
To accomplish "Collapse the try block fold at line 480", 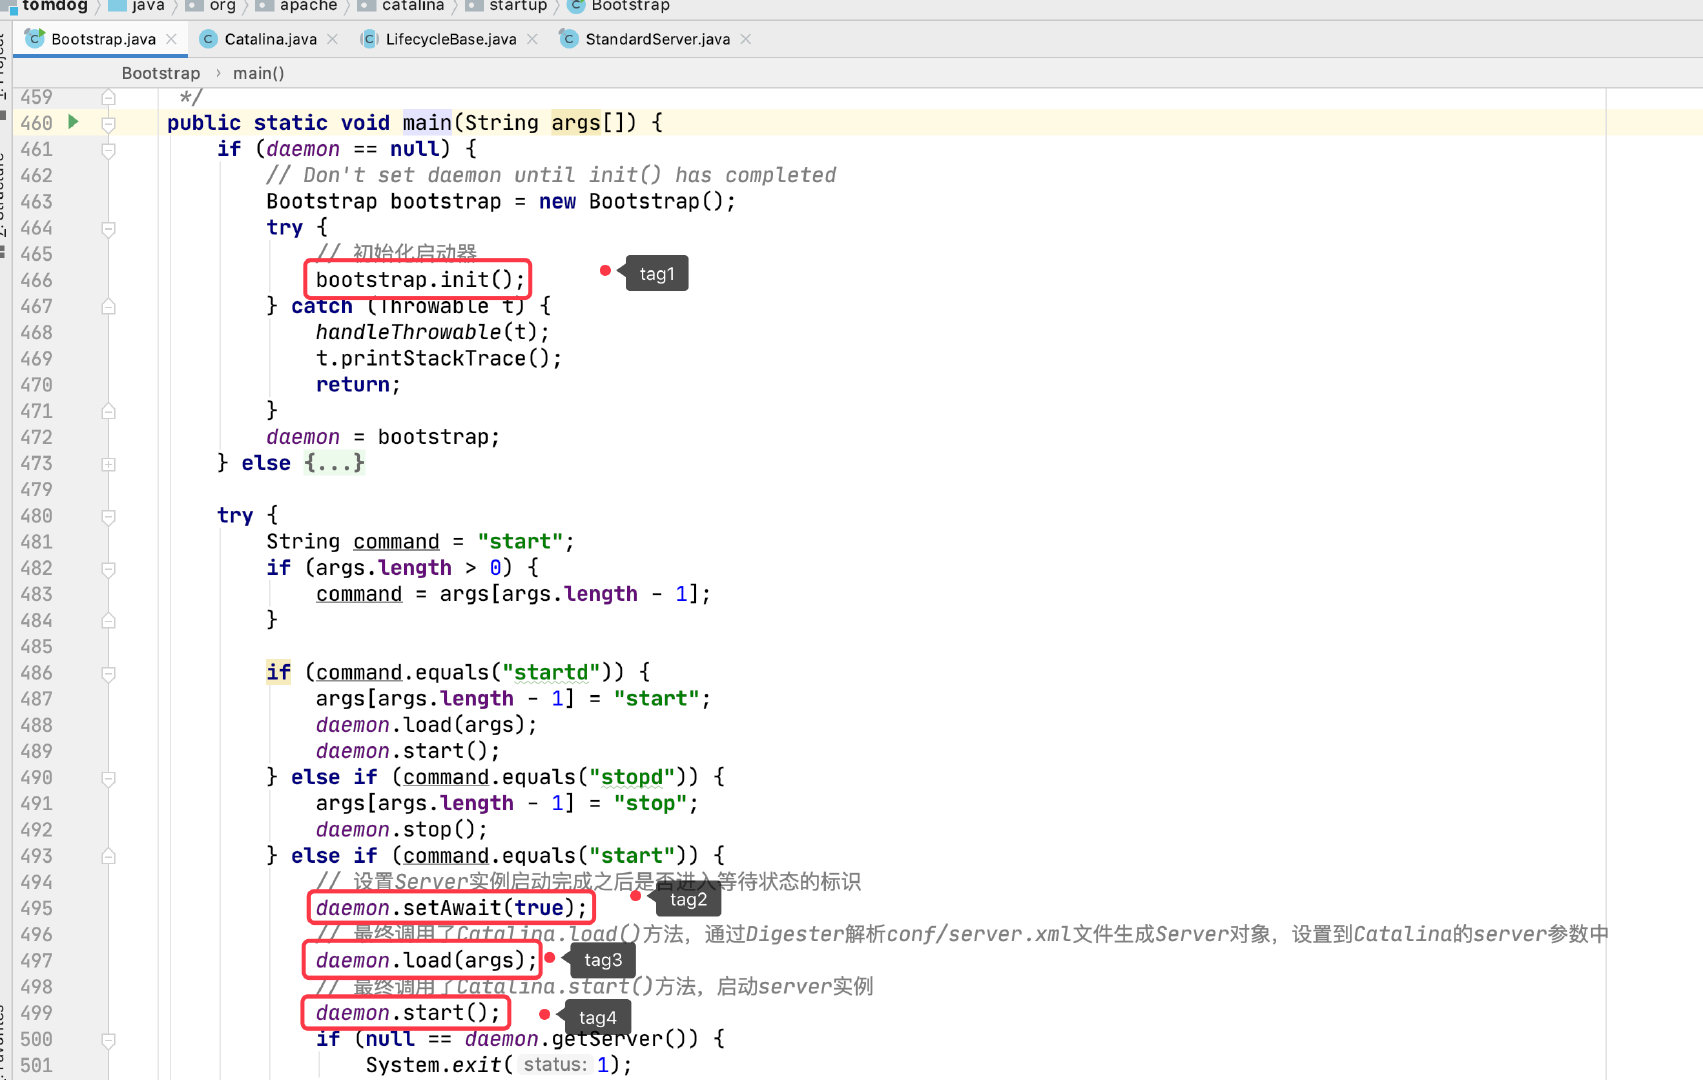I will tap(108, 517).
